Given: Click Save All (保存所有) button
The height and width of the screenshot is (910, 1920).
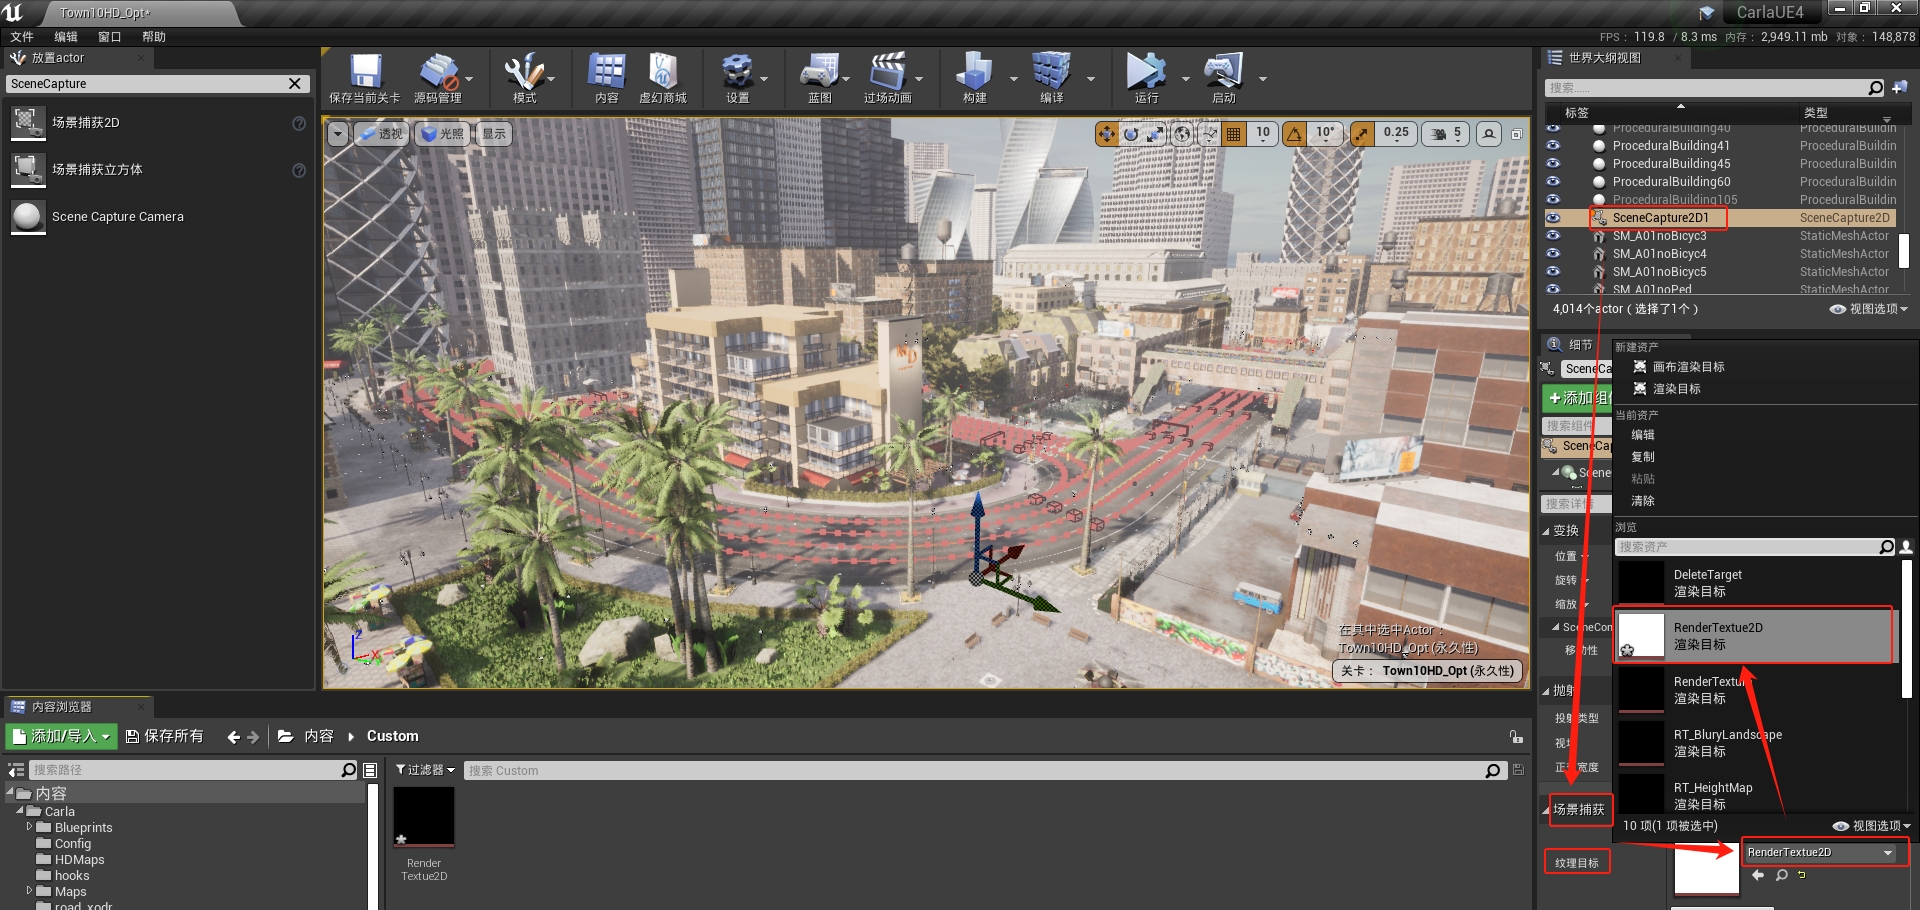Looking at the screenshot, I should 164,736.
